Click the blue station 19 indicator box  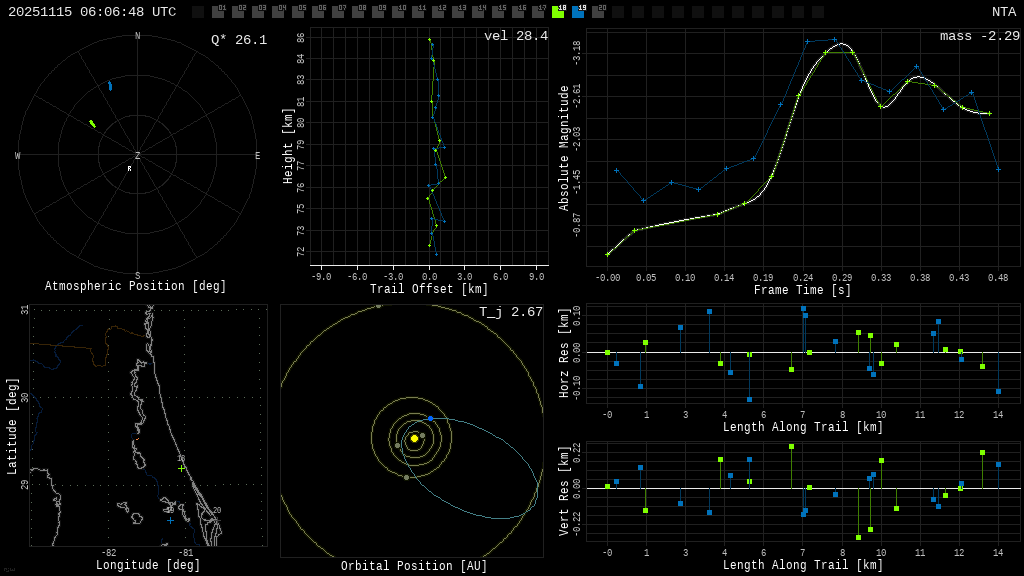578,12
